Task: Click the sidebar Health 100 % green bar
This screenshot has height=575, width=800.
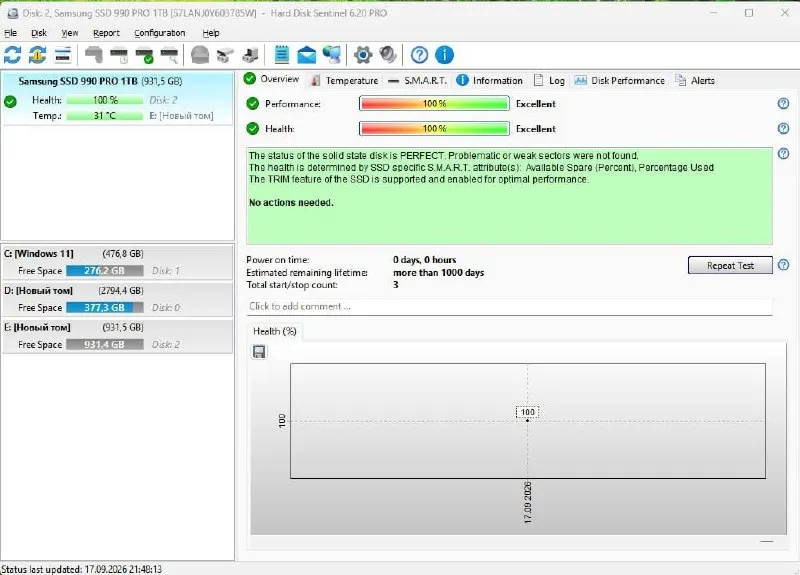Action: (x=105, y=100)
